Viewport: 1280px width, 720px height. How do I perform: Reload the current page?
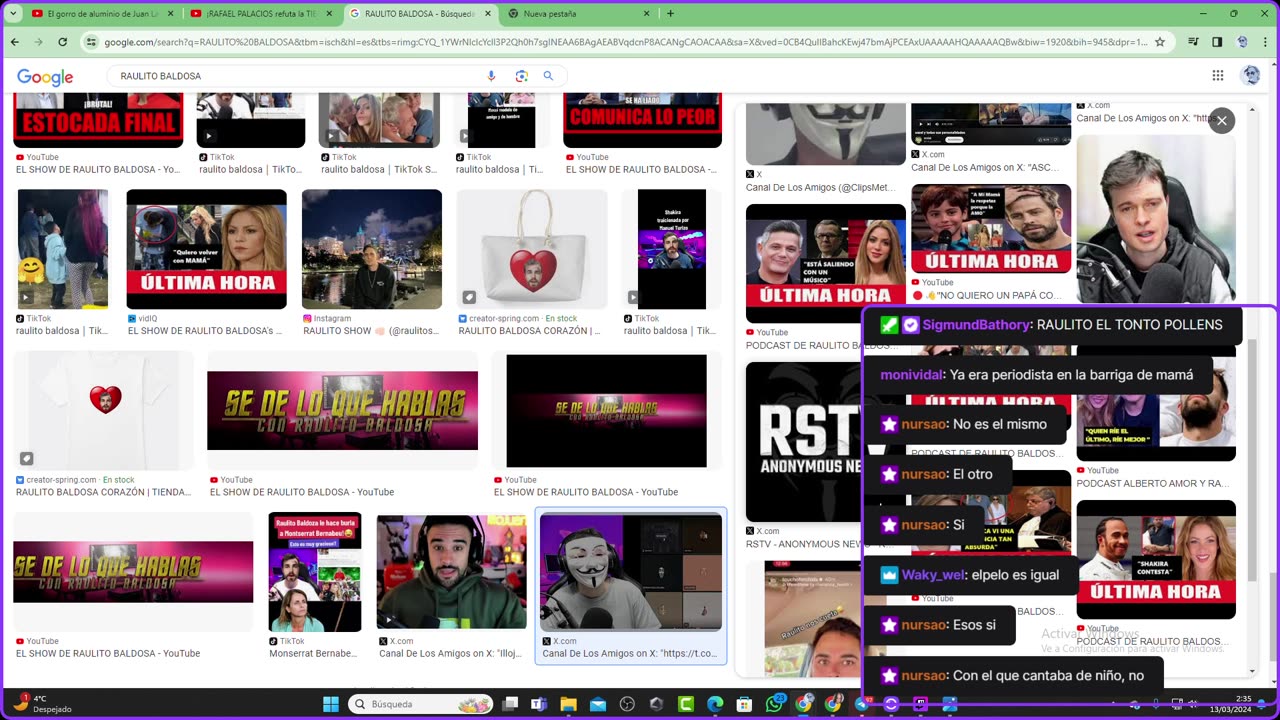(x=62, y=42)
